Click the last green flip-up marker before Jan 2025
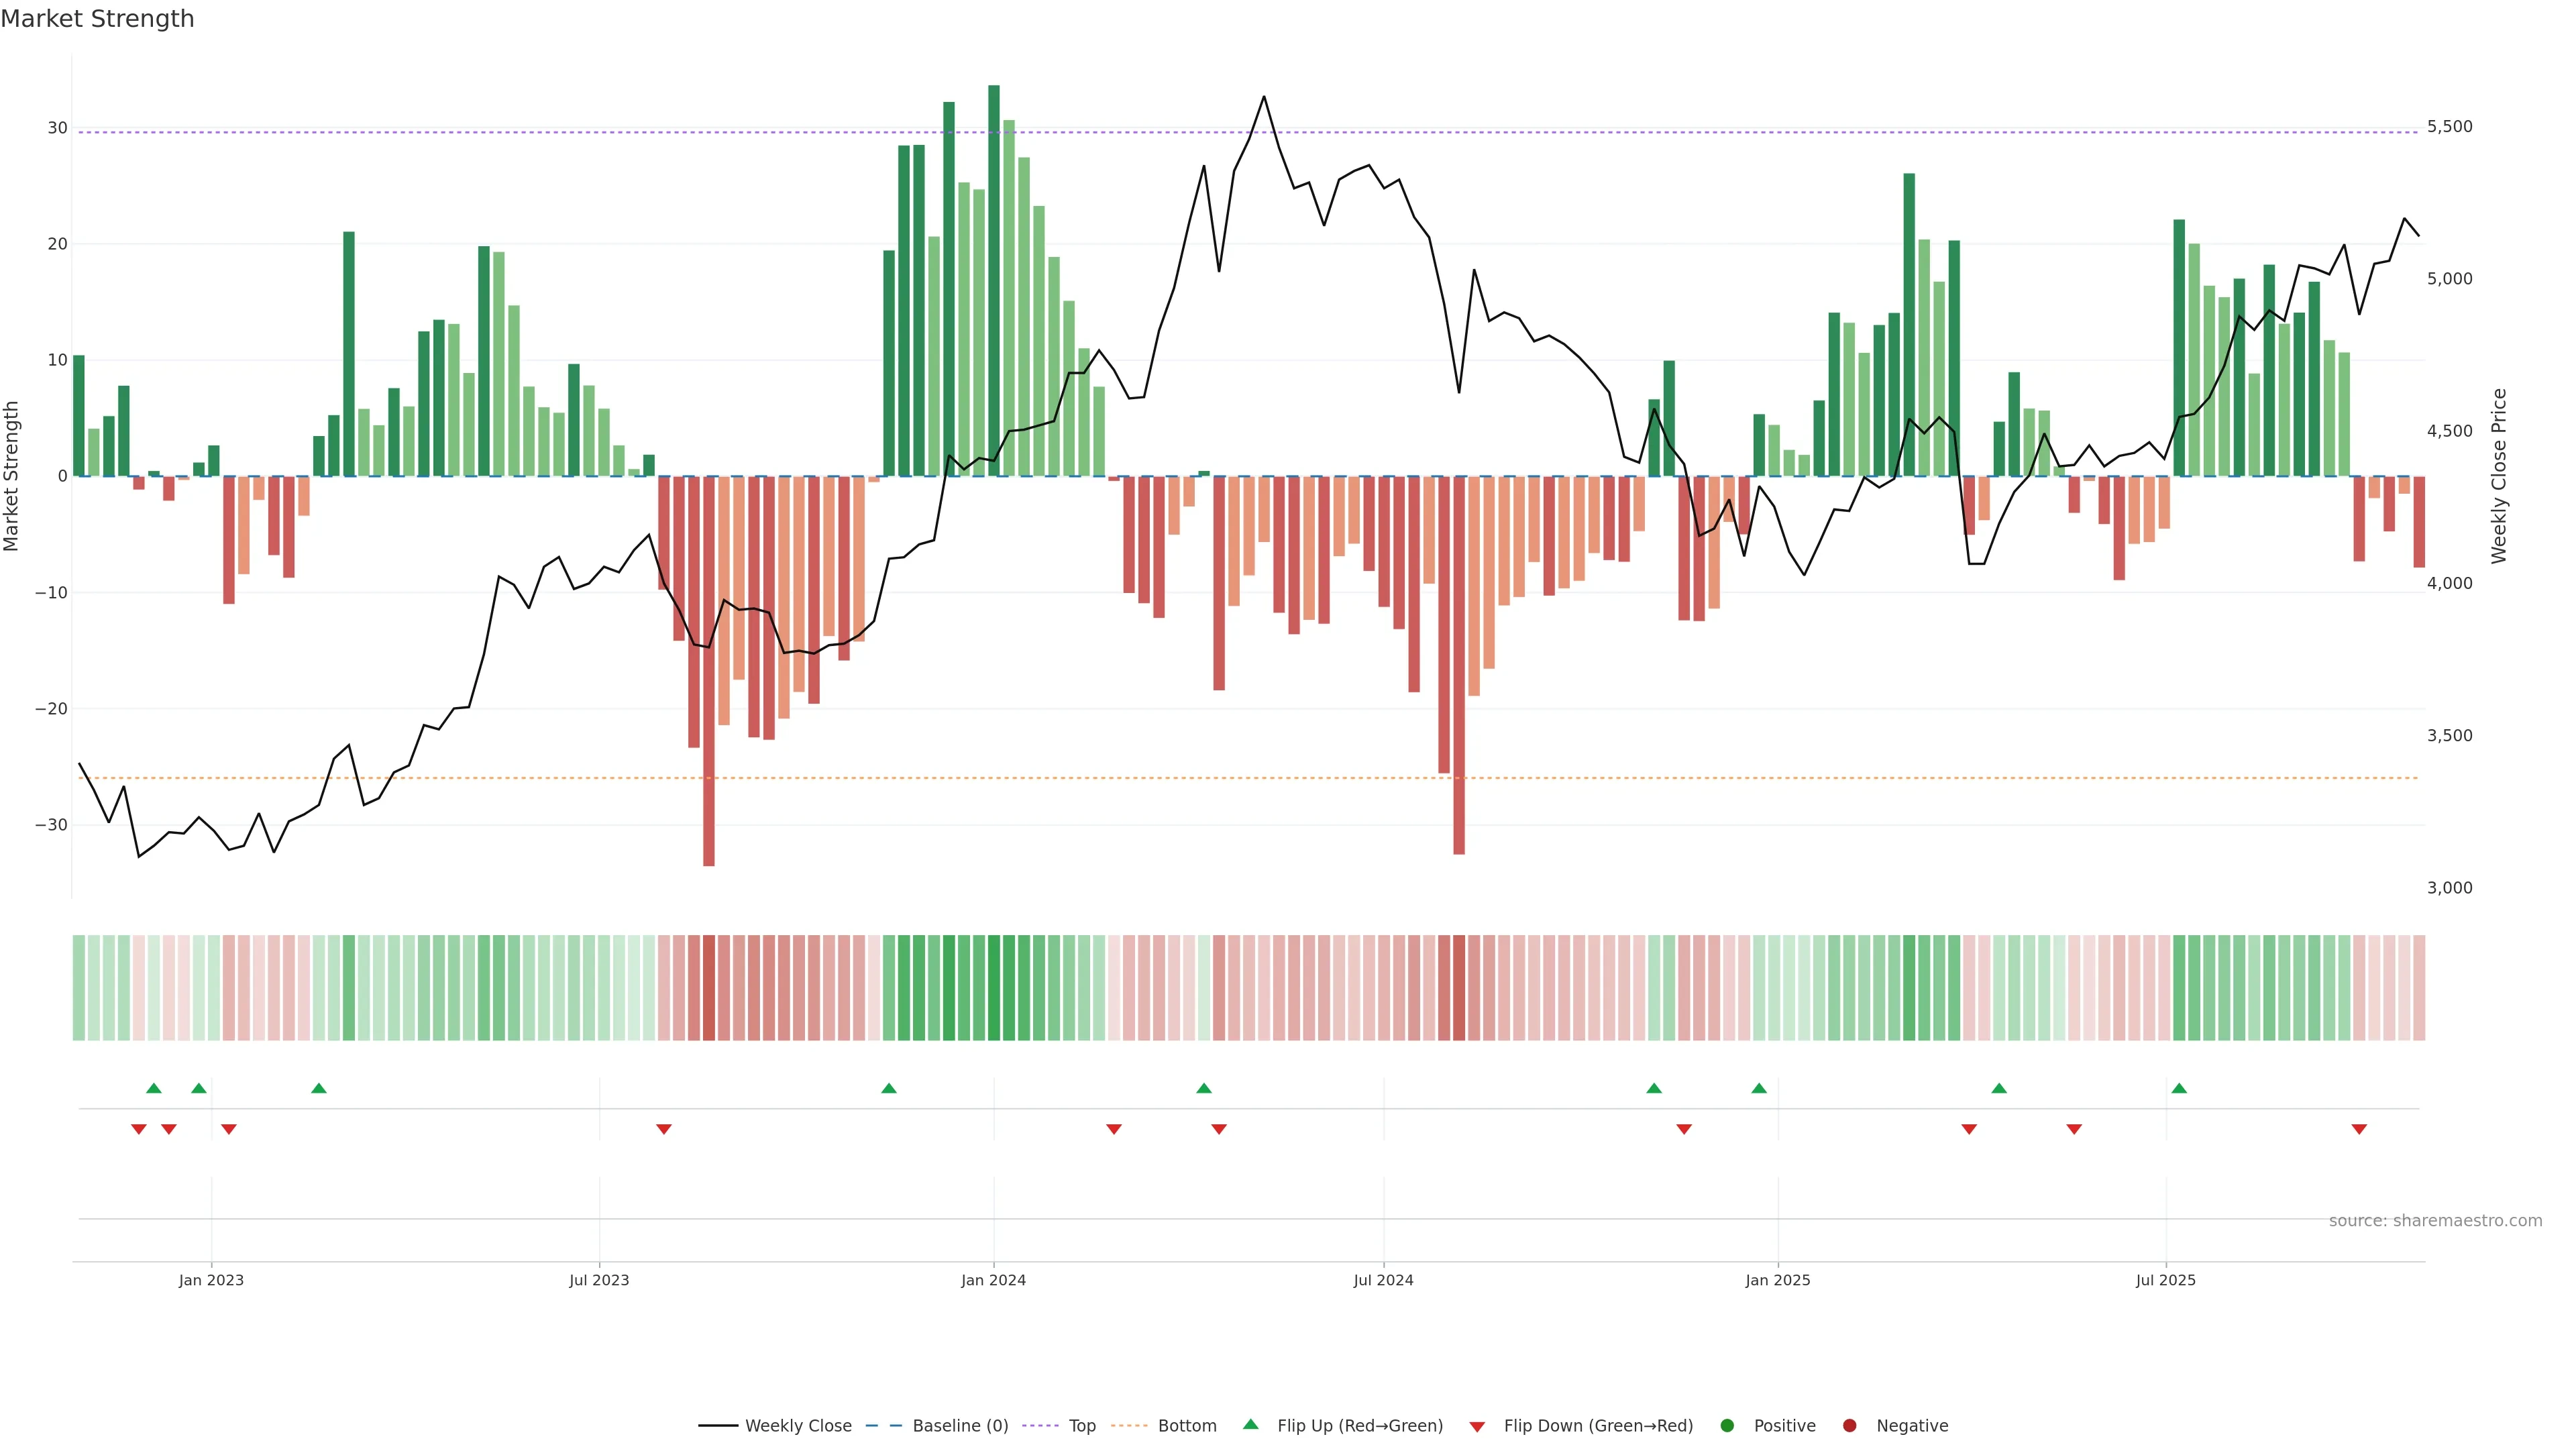Image resolution: width=2576 pixels, height=1449 pixels. [x=1759, y=1088]
